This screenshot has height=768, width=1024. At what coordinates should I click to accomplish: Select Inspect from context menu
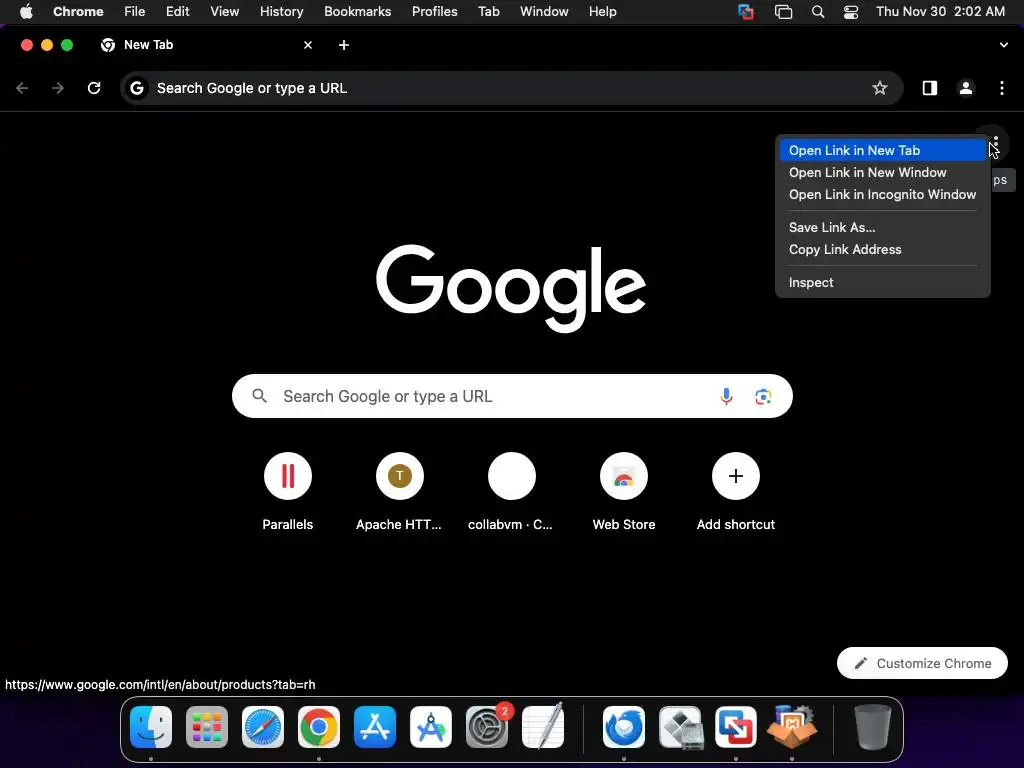click(882, 283)
